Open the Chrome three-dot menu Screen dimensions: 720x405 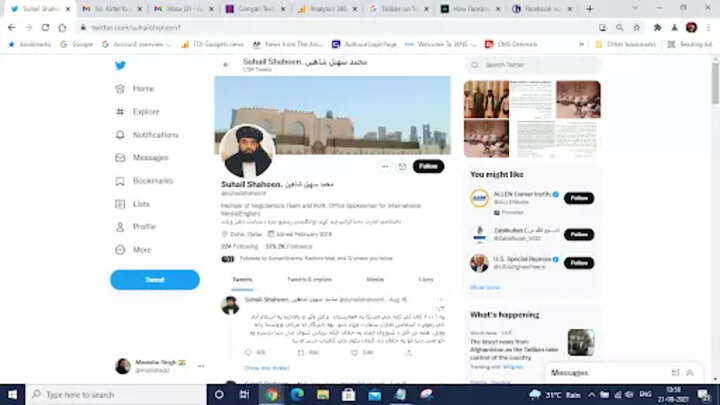[709, 28]
